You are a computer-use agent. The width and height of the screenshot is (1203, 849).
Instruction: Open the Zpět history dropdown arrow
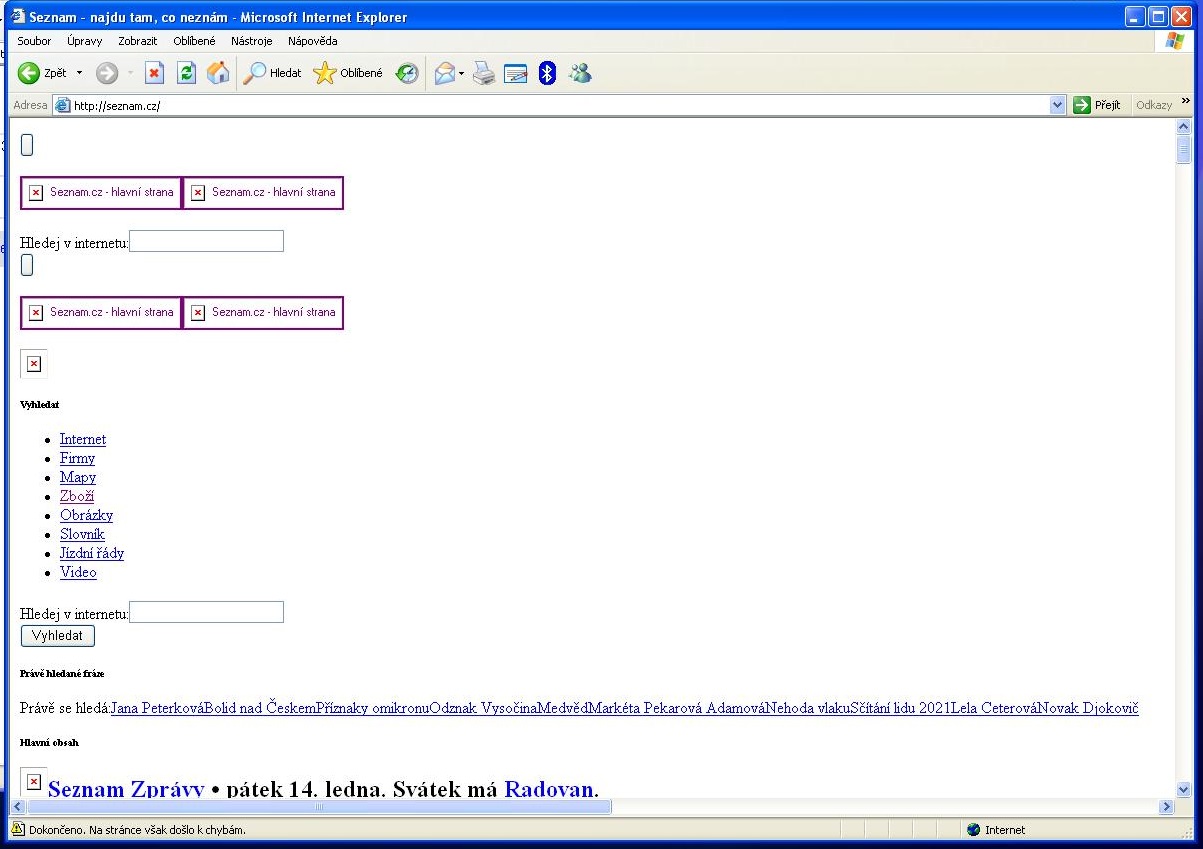tap(79, 73)
